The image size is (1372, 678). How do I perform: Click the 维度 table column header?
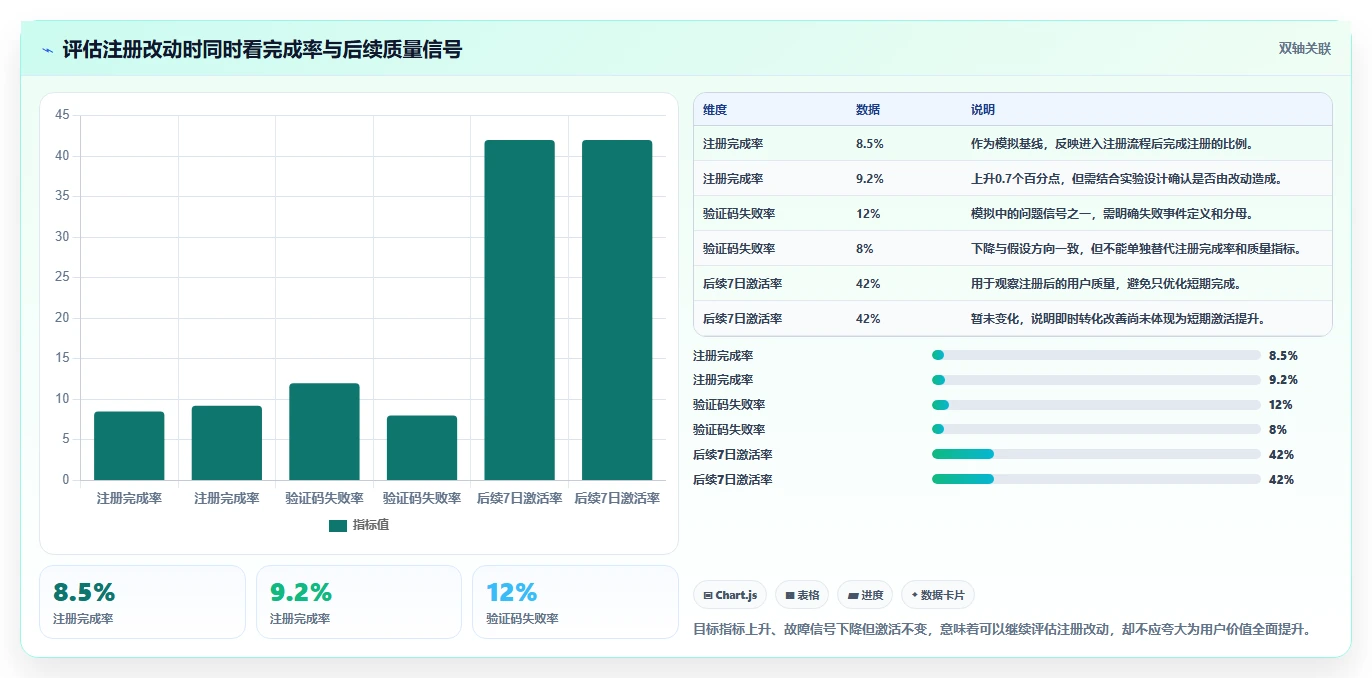715,110
